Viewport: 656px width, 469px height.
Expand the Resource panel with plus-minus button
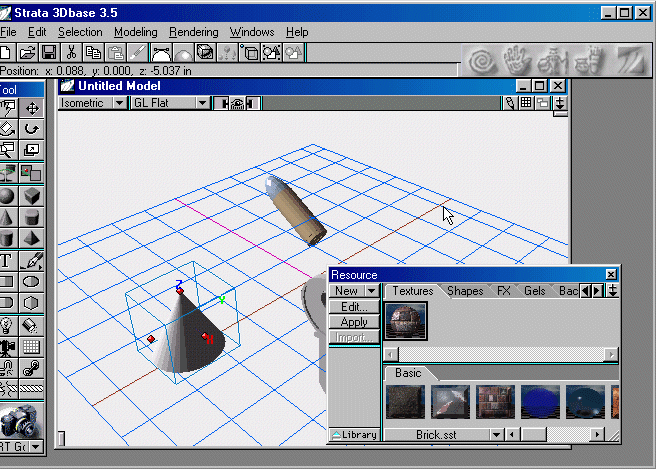point(613,290)
